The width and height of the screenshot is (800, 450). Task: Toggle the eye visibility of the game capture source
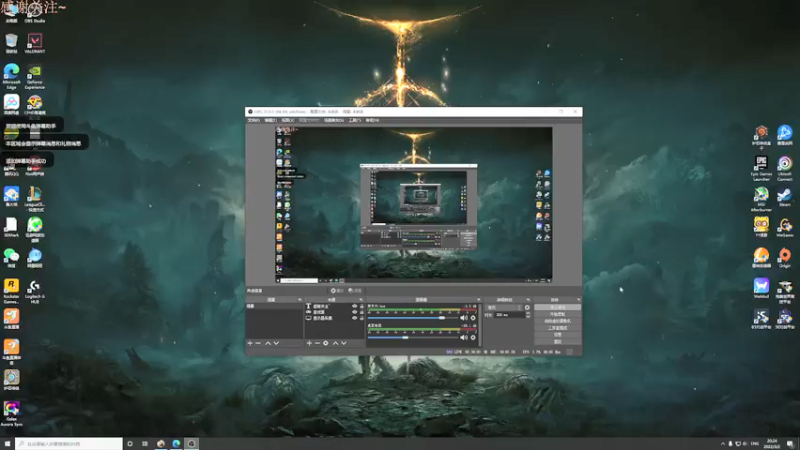click(355, 312)
